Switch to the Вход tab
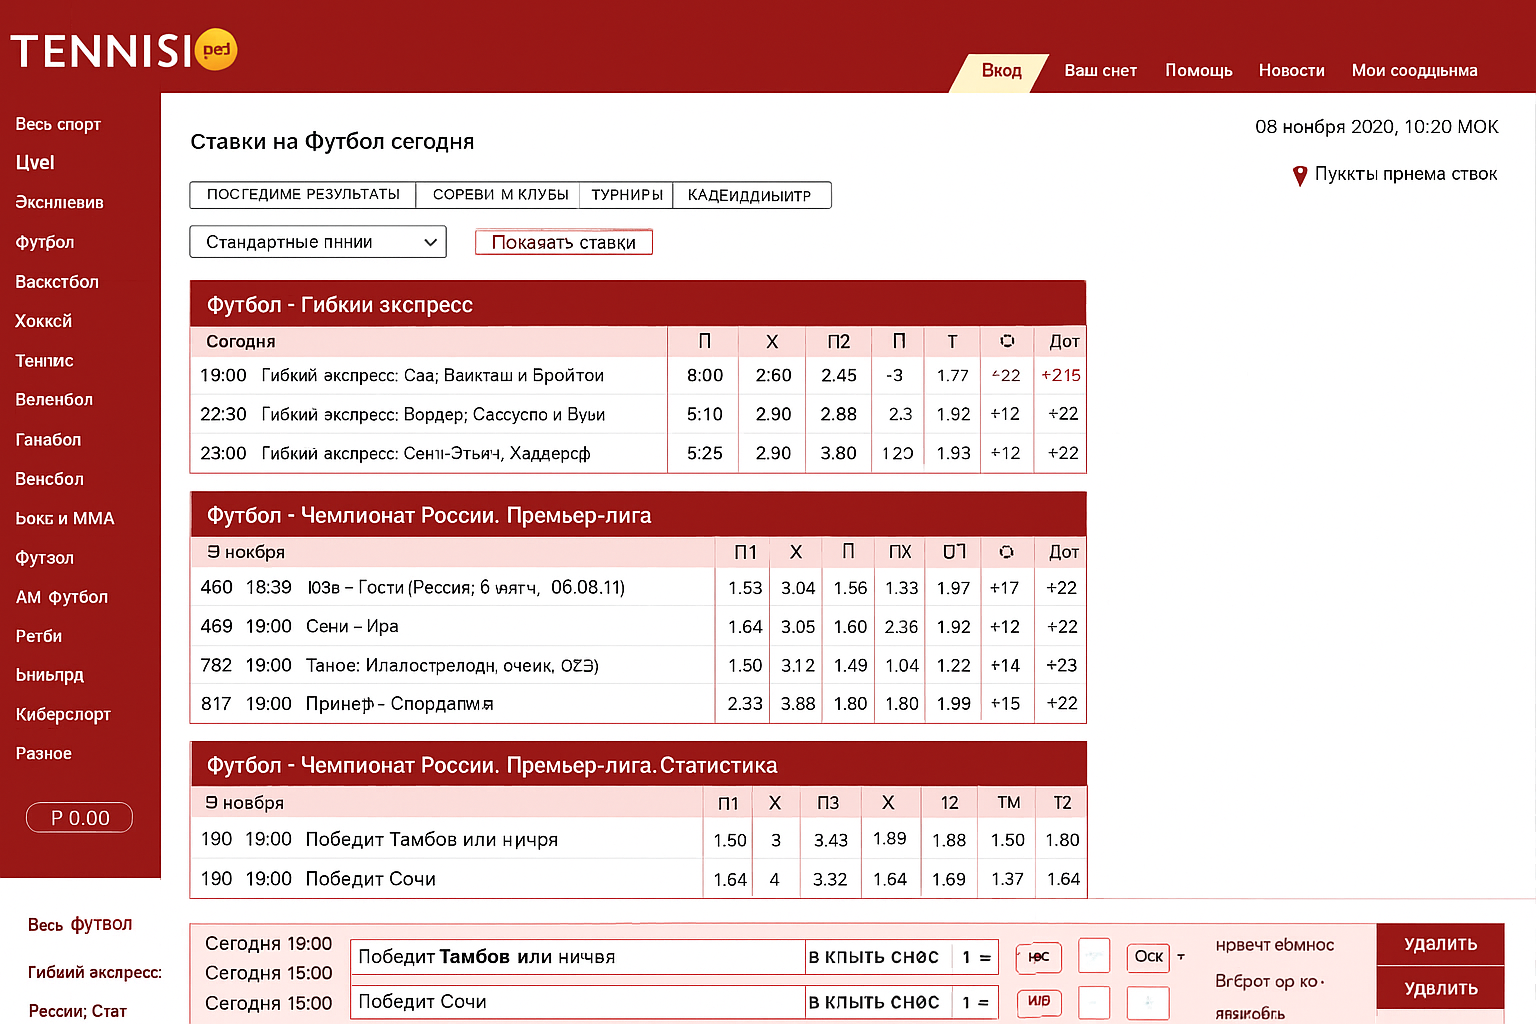1536x1024 pixels. 1001,71
